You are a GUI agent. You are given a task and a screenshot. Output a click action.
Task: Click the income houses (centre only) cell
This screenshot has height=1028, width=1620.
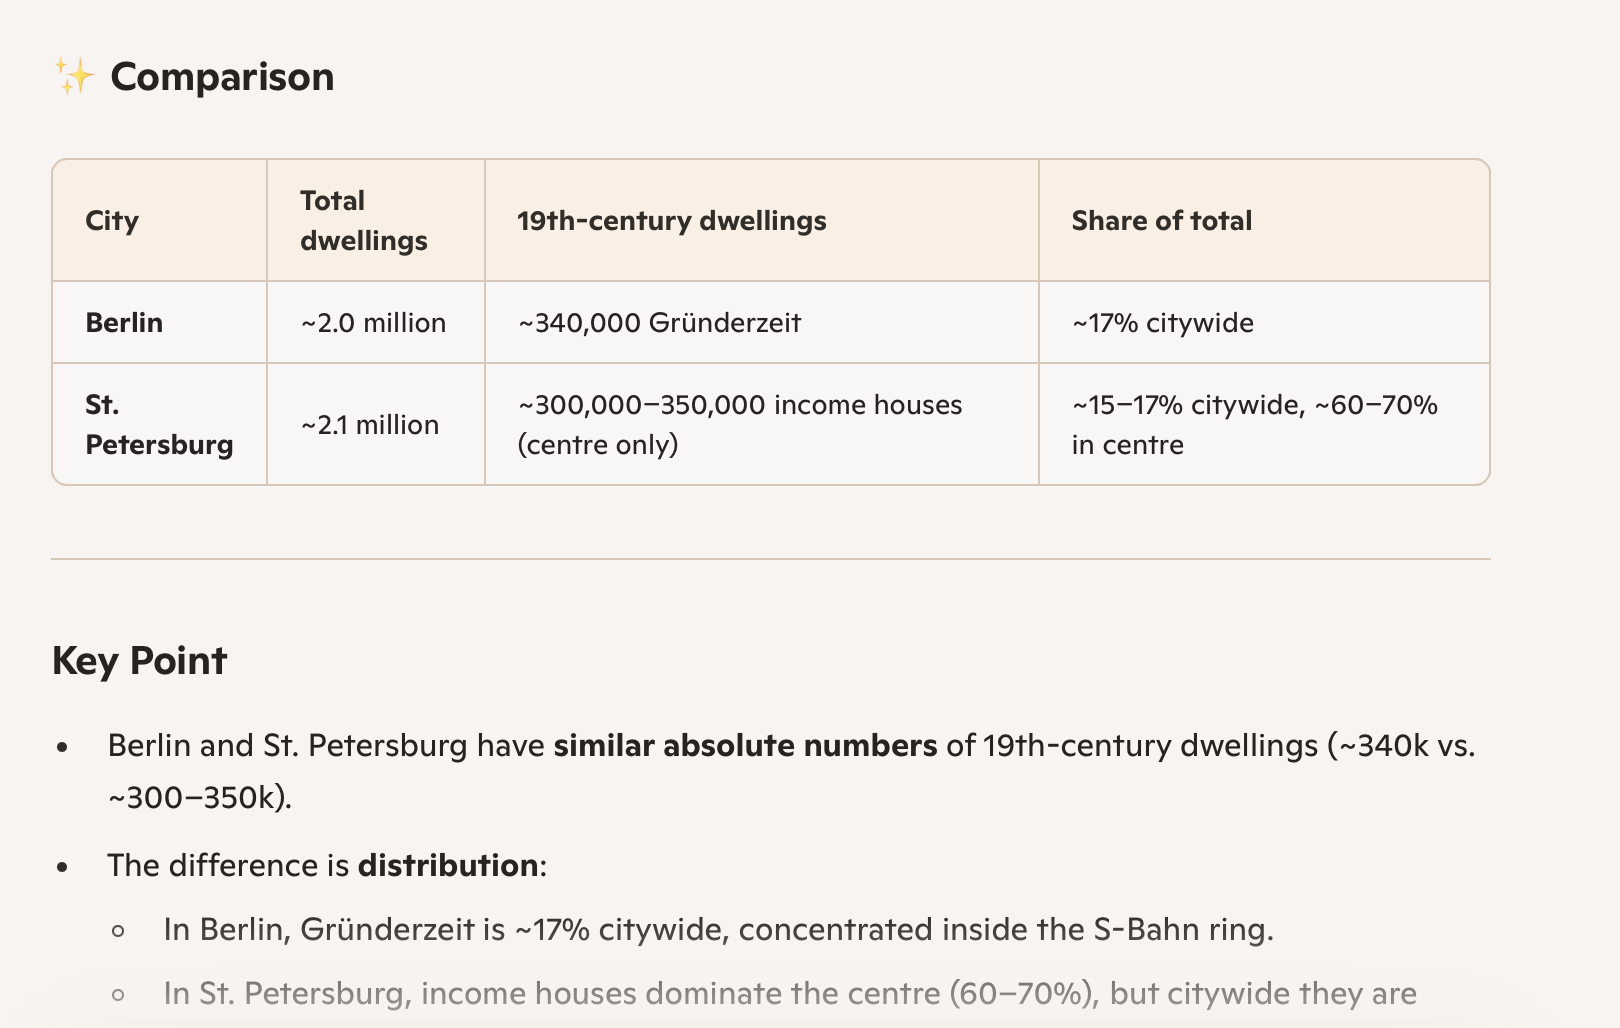[x=739, y=425]
